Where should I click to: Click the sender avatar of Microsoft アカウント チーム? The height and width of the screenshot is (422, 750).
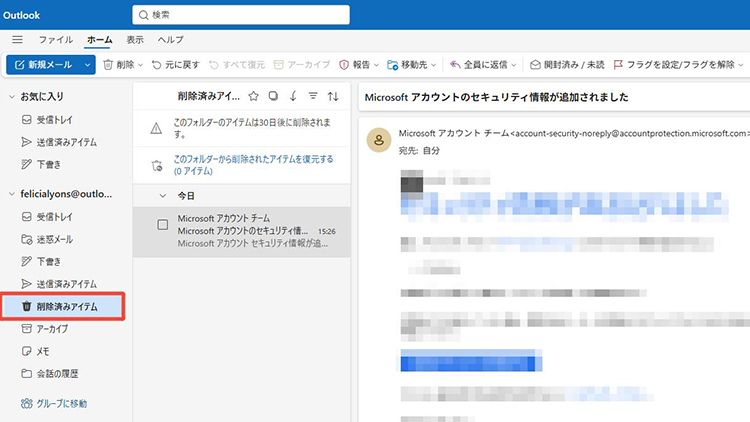(379, 140)
